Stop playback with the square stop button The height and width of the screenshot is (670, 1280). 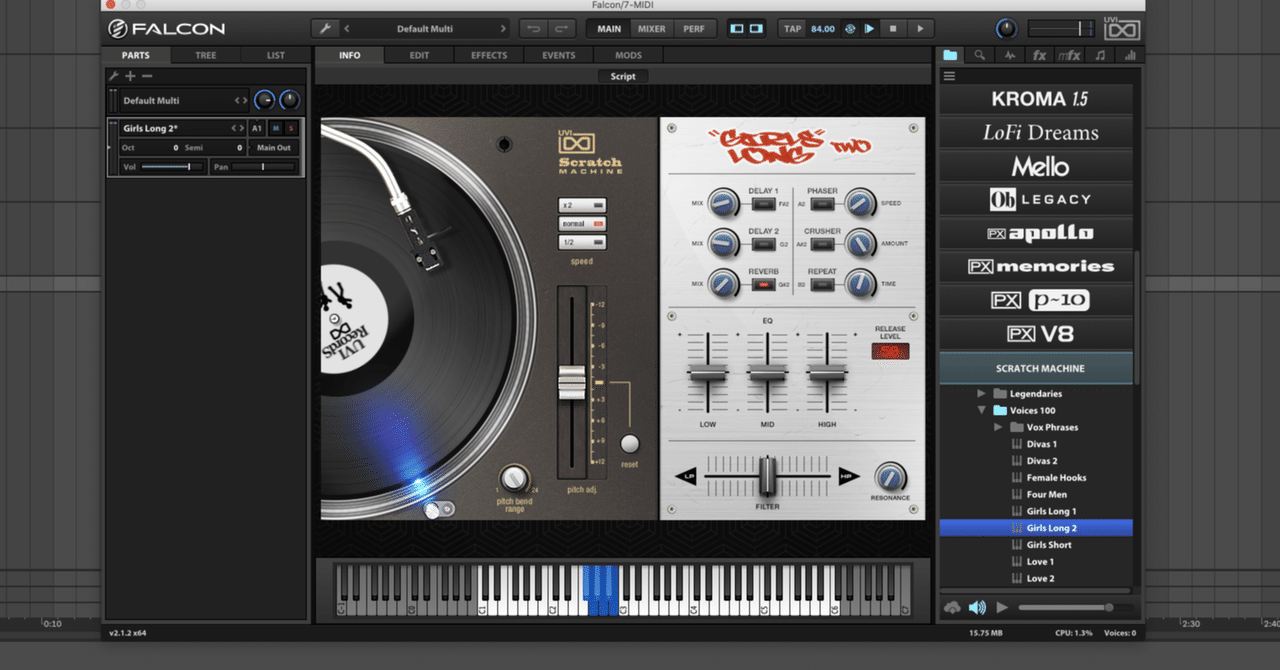(894, 29)
